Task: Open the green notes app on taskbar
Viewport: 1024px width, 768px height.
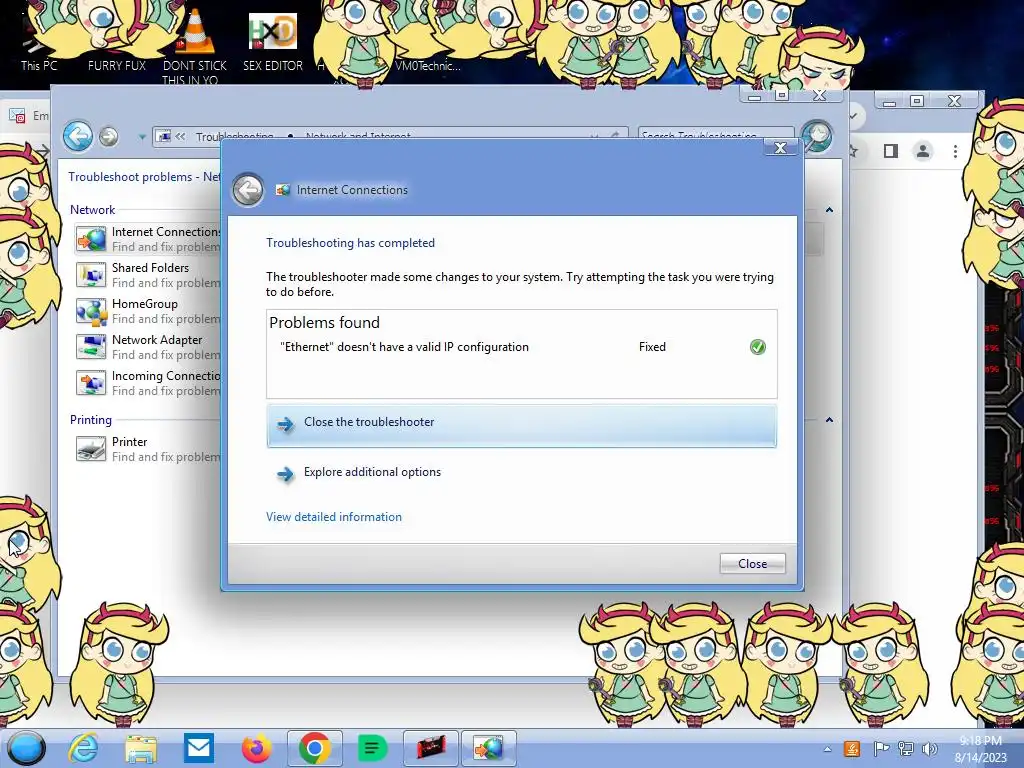Action: coord(372,748)
